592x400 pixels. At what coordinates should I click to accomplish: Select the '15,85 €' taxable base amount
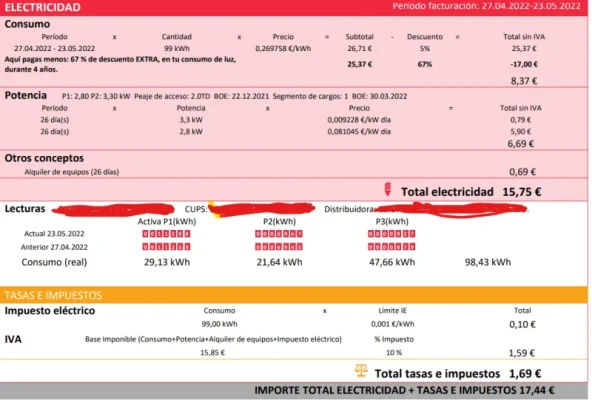(x=213, y=353)
